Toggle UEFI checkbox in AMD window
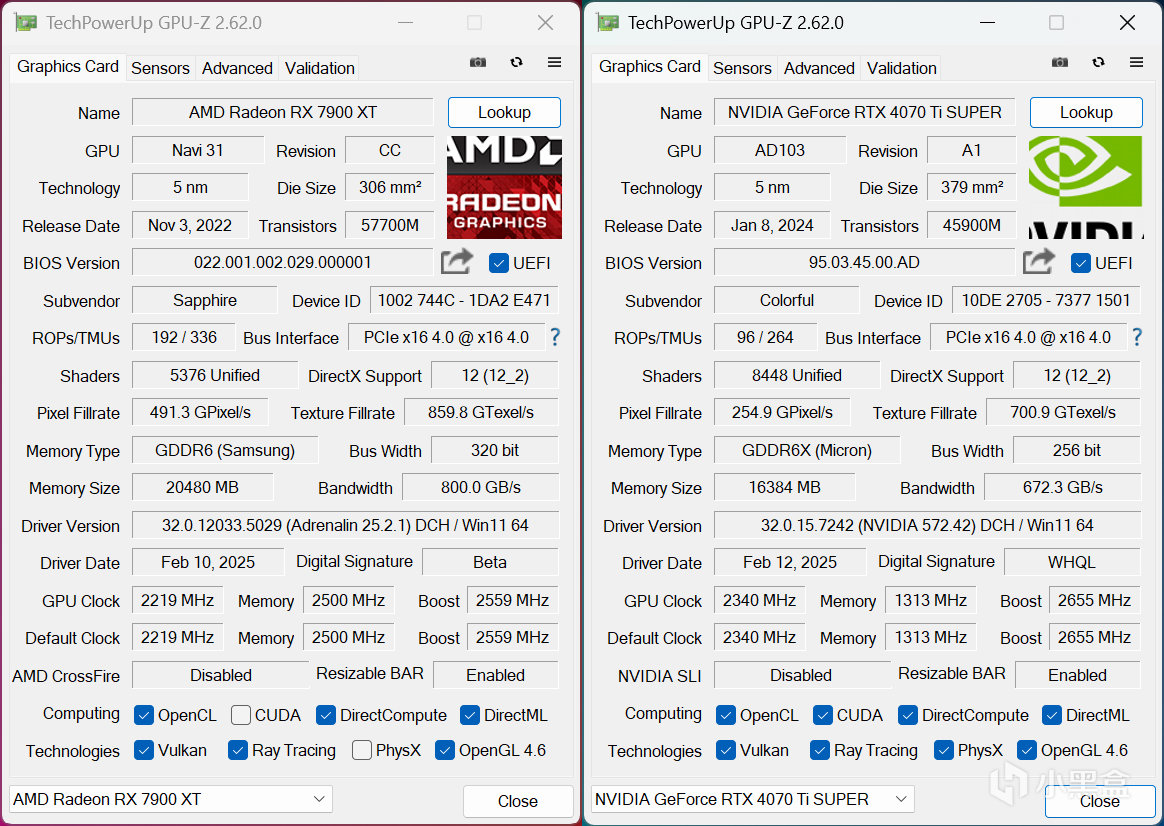1164x826 pixels. click(499, 263)
